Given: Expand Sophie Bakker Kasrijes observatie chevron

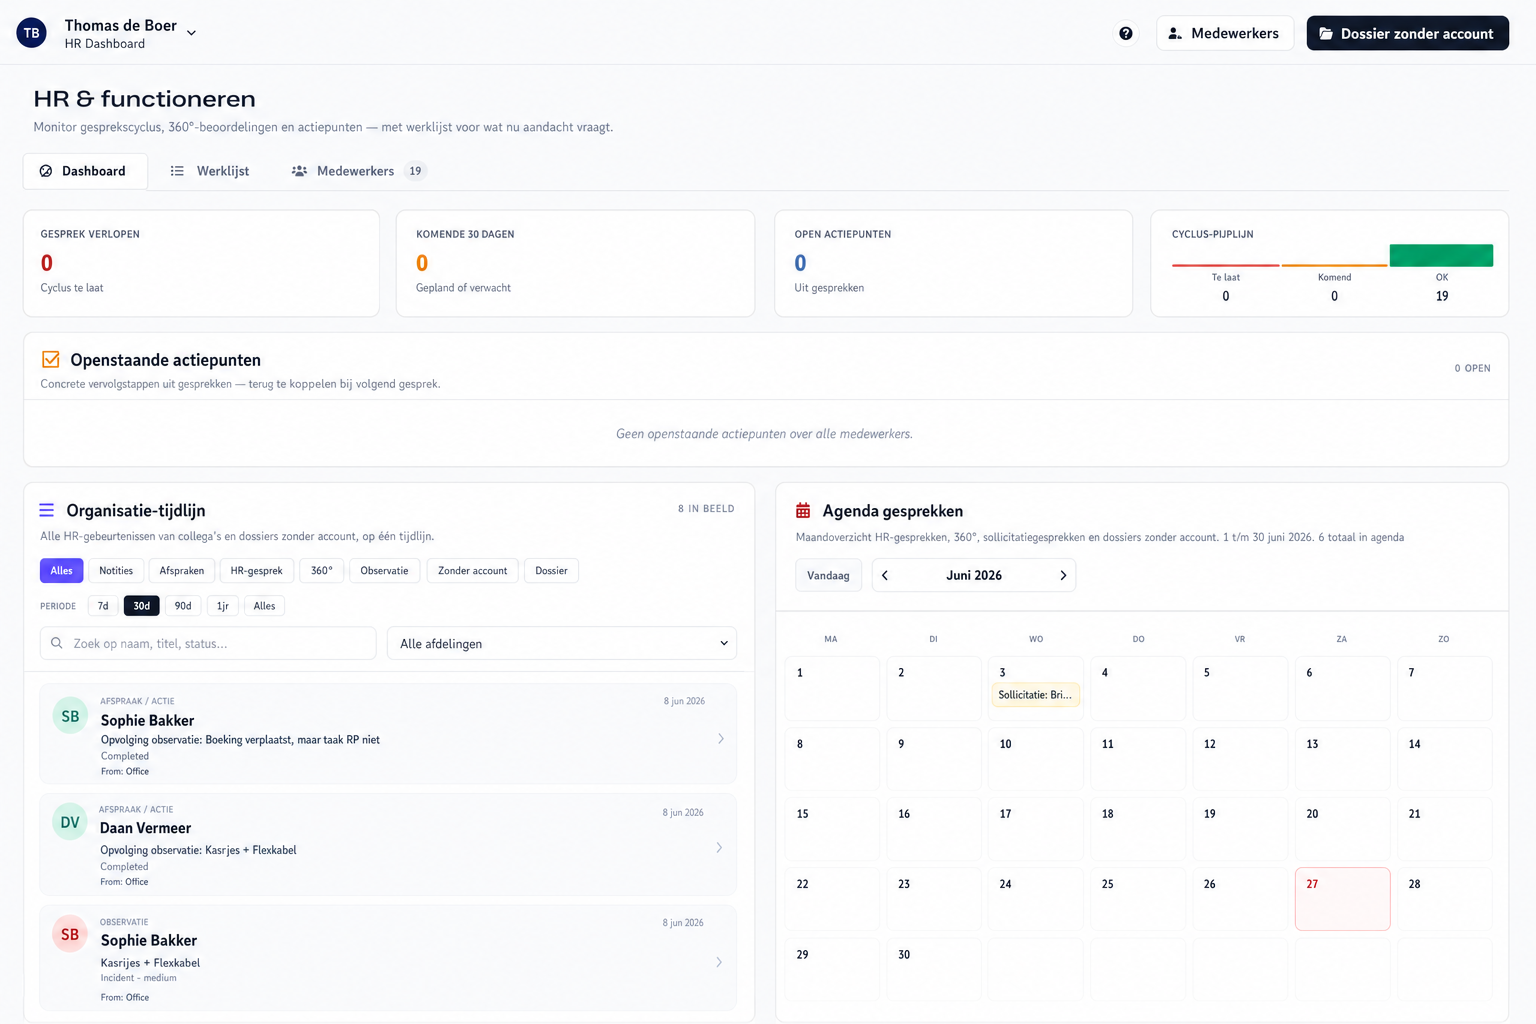Looking at the screenshot, I should (x=719, y=962).
